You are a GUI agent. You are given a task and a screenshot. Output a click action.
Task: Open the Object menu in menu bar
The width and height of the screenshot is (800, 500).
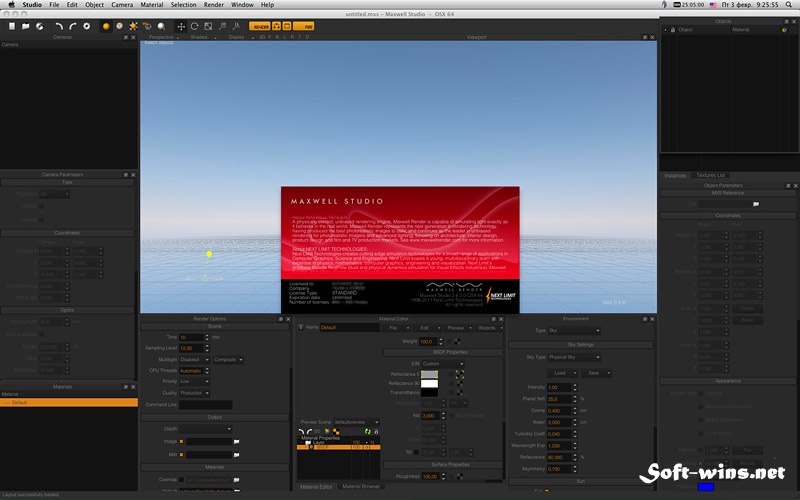(x=94, y=5)
